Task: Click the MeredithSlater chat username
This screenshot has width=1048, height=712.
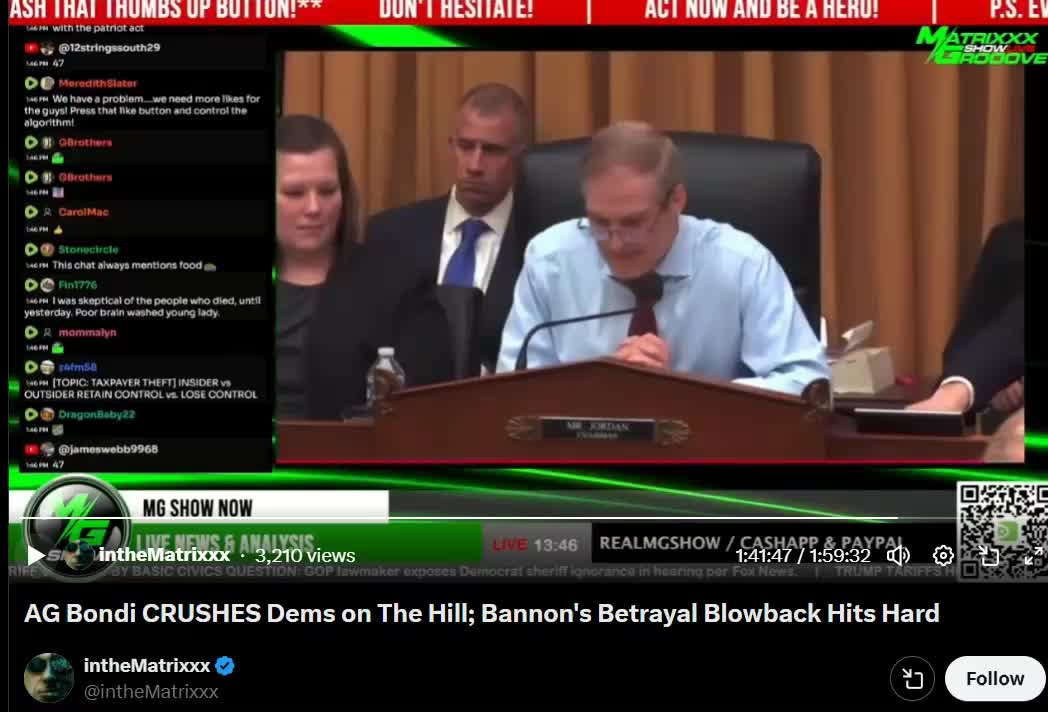Action: 97,83
